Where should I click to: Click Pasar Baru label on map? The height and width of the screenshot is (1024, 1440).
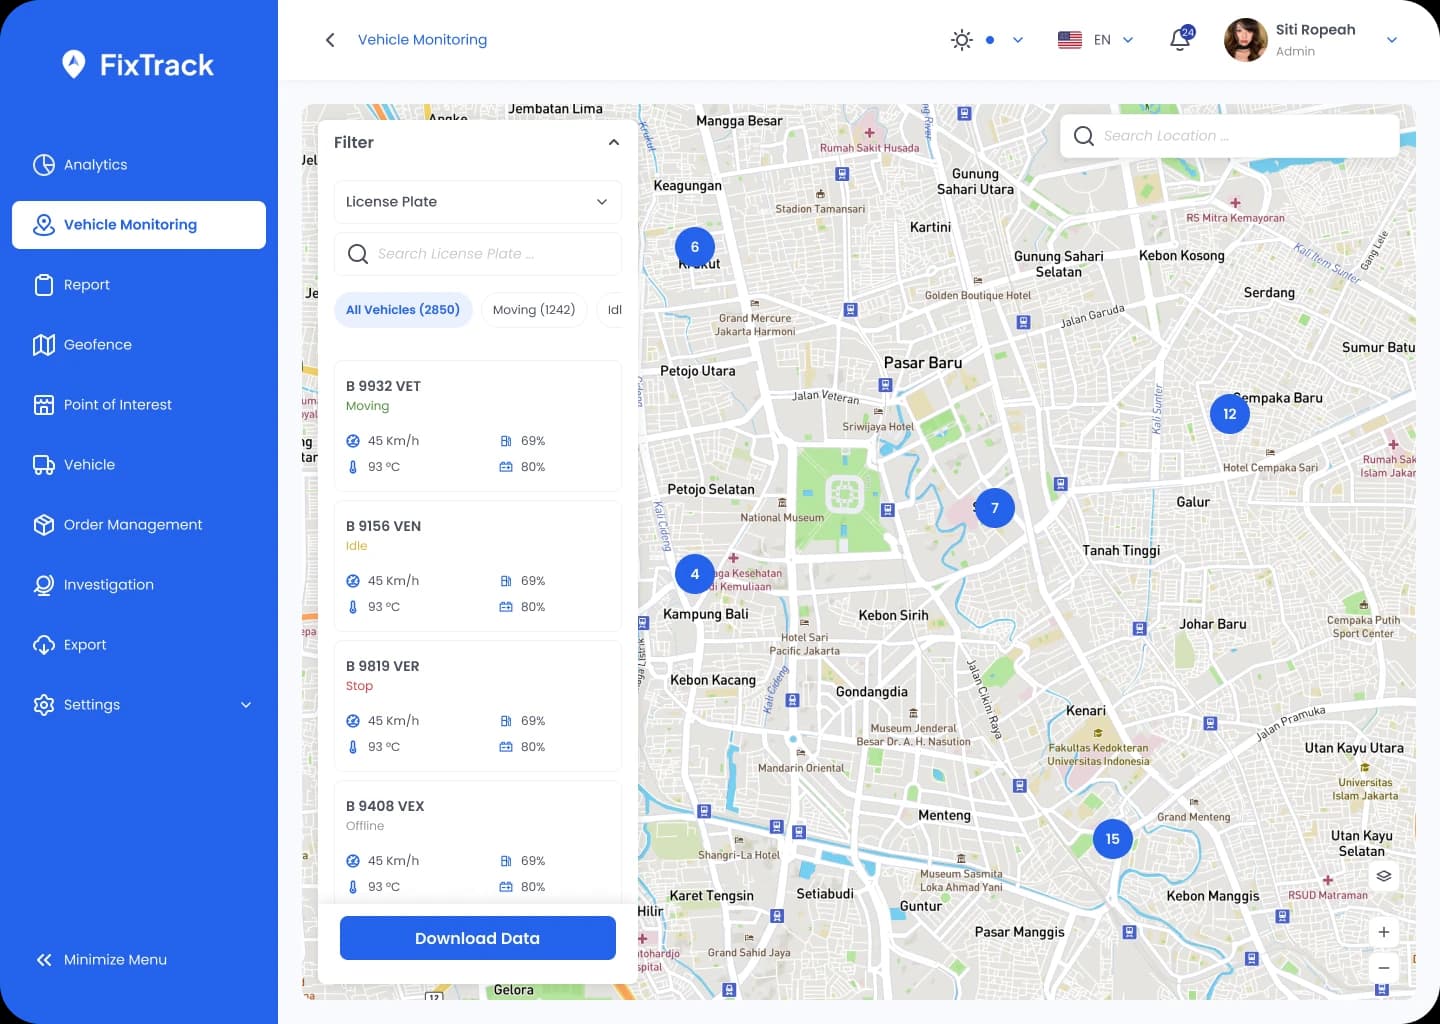point(923,363)
